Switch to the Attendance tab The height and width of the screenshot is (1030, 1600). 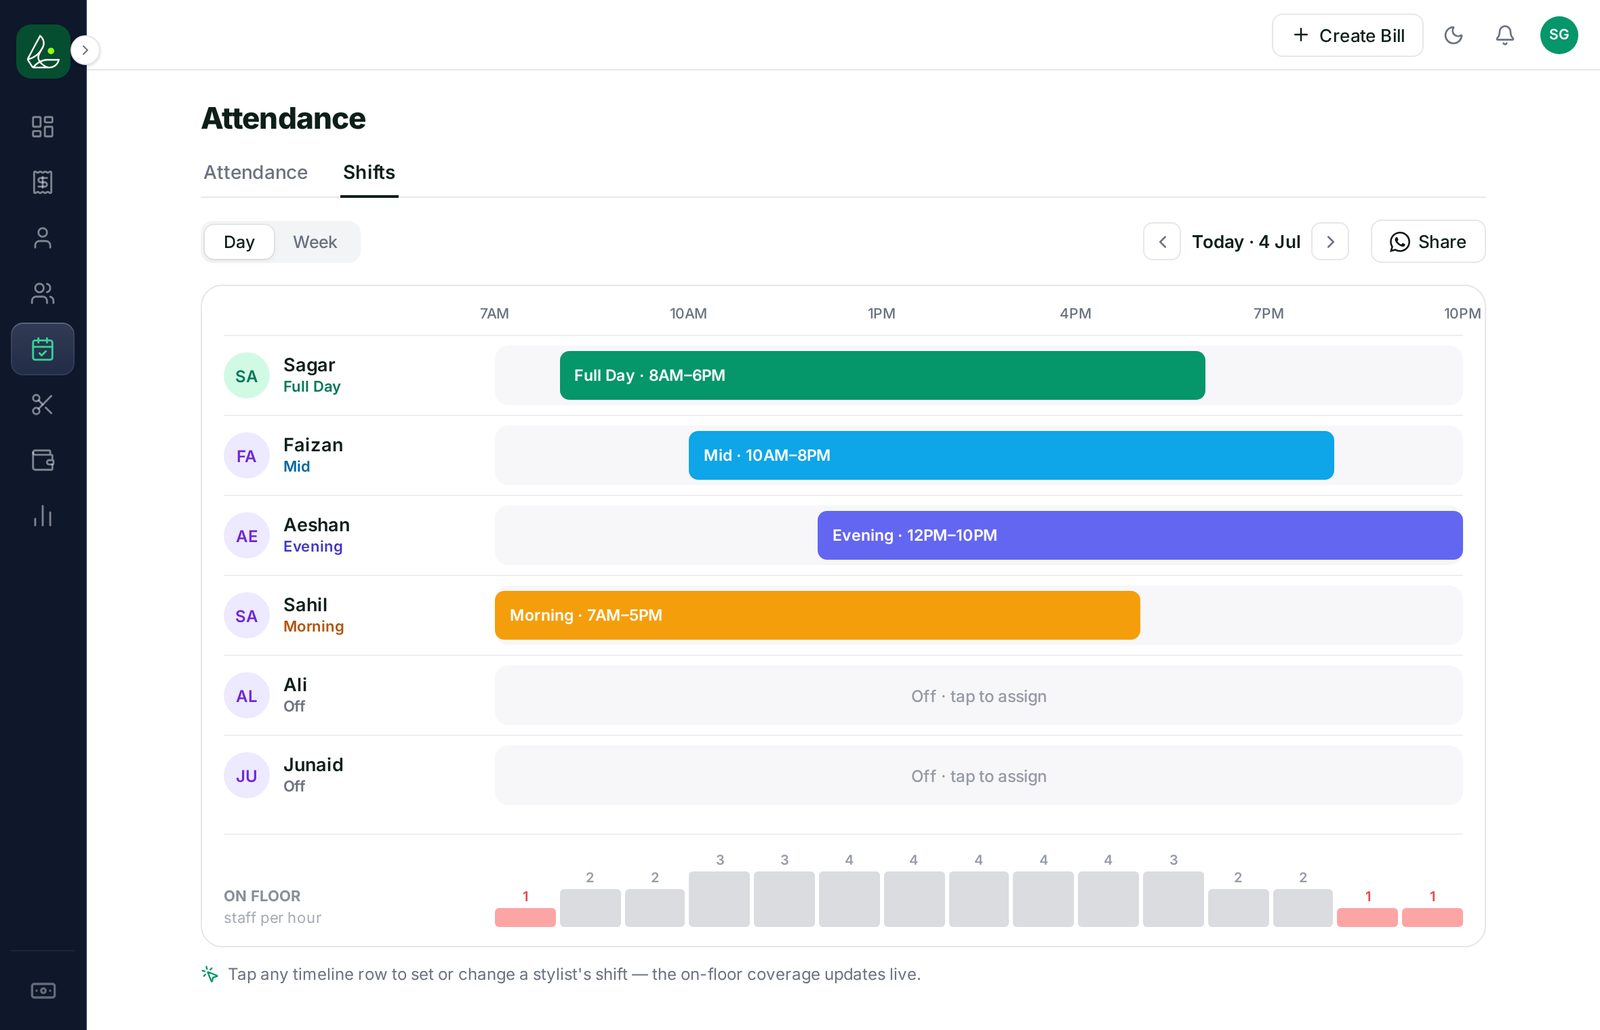tap(256, 172)
